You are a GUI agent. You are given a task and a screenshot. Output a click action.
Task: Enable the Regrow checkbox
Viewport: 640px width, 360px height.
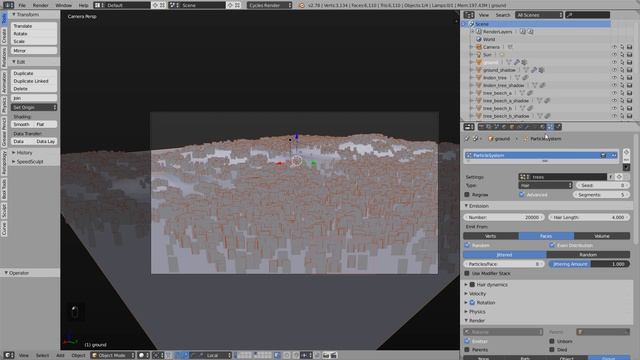pos(467,195)
